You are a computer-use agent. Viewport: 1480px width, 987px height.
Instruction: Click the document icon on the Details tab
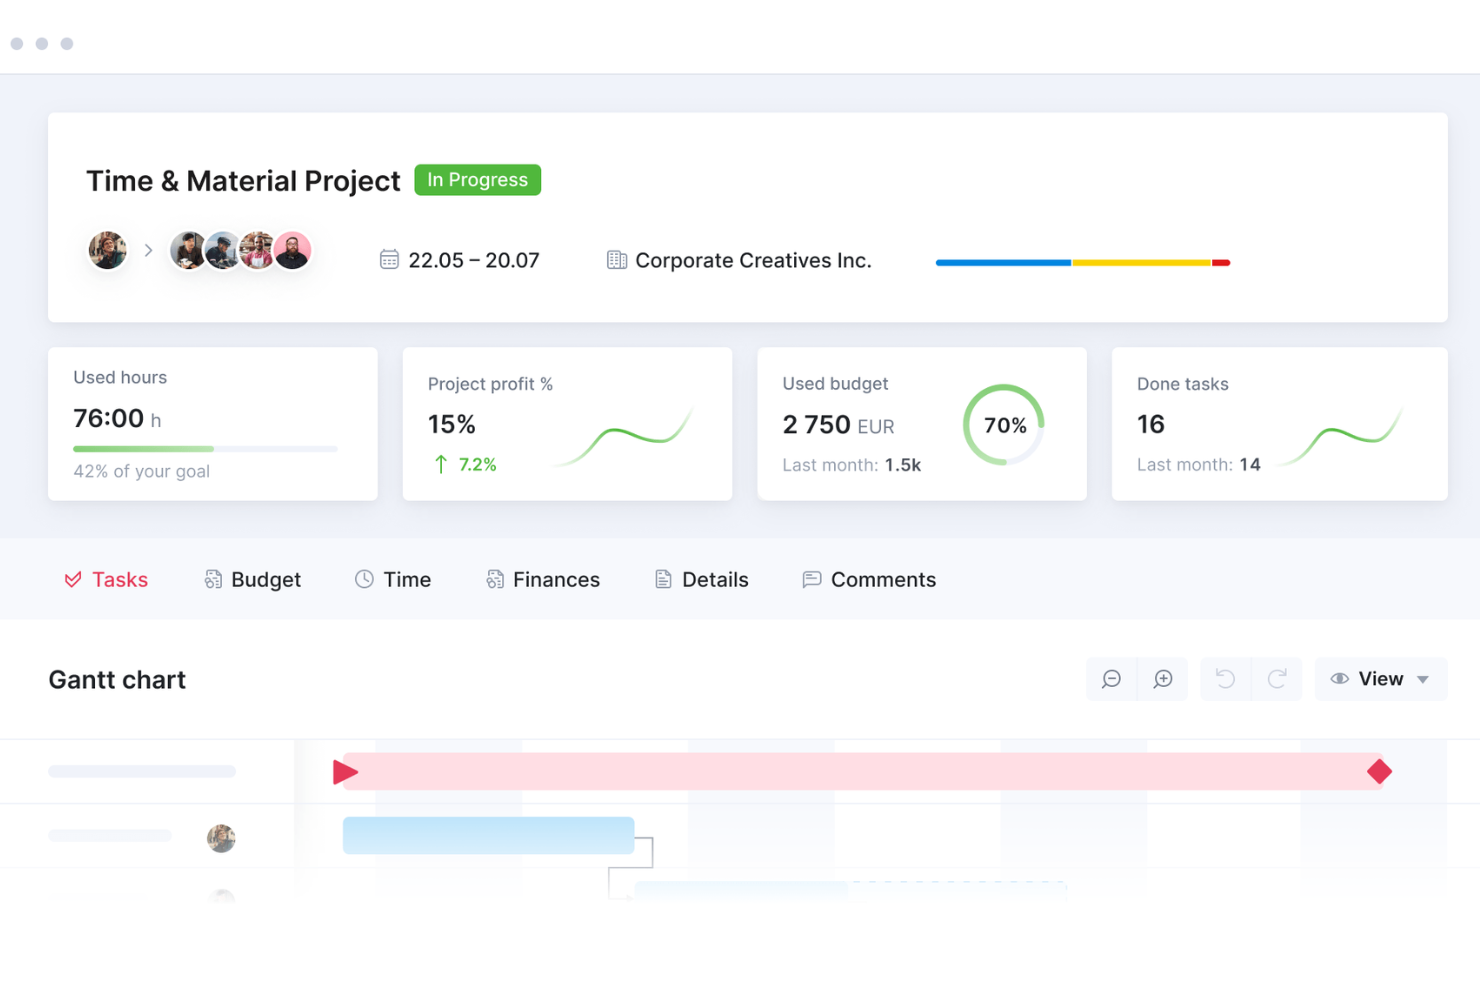coord(662,579)
